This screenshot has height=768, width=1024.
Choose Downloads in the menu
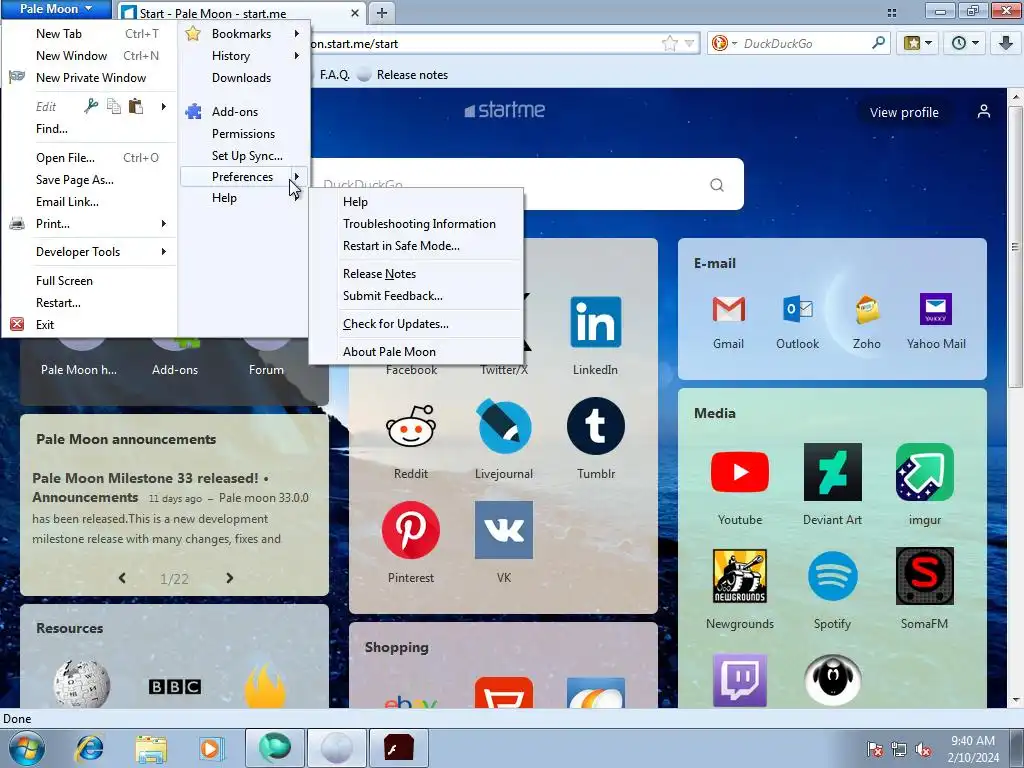244,78
